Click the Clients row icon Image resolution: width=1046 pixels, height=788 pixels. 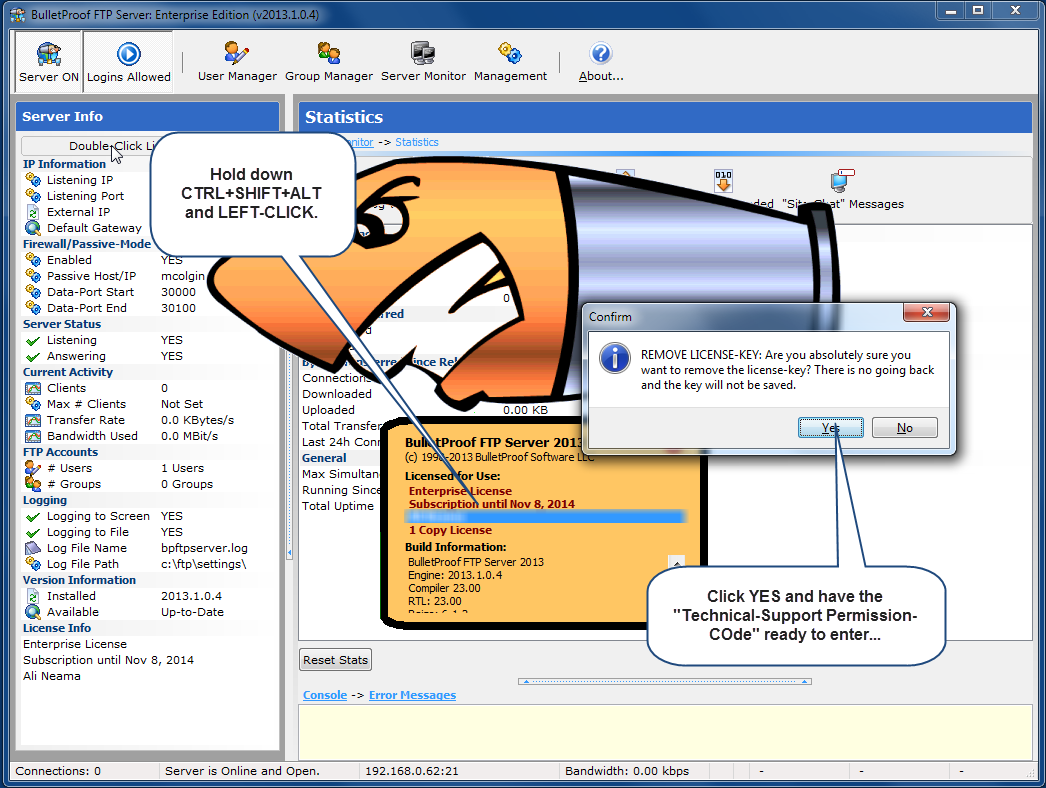33,388
